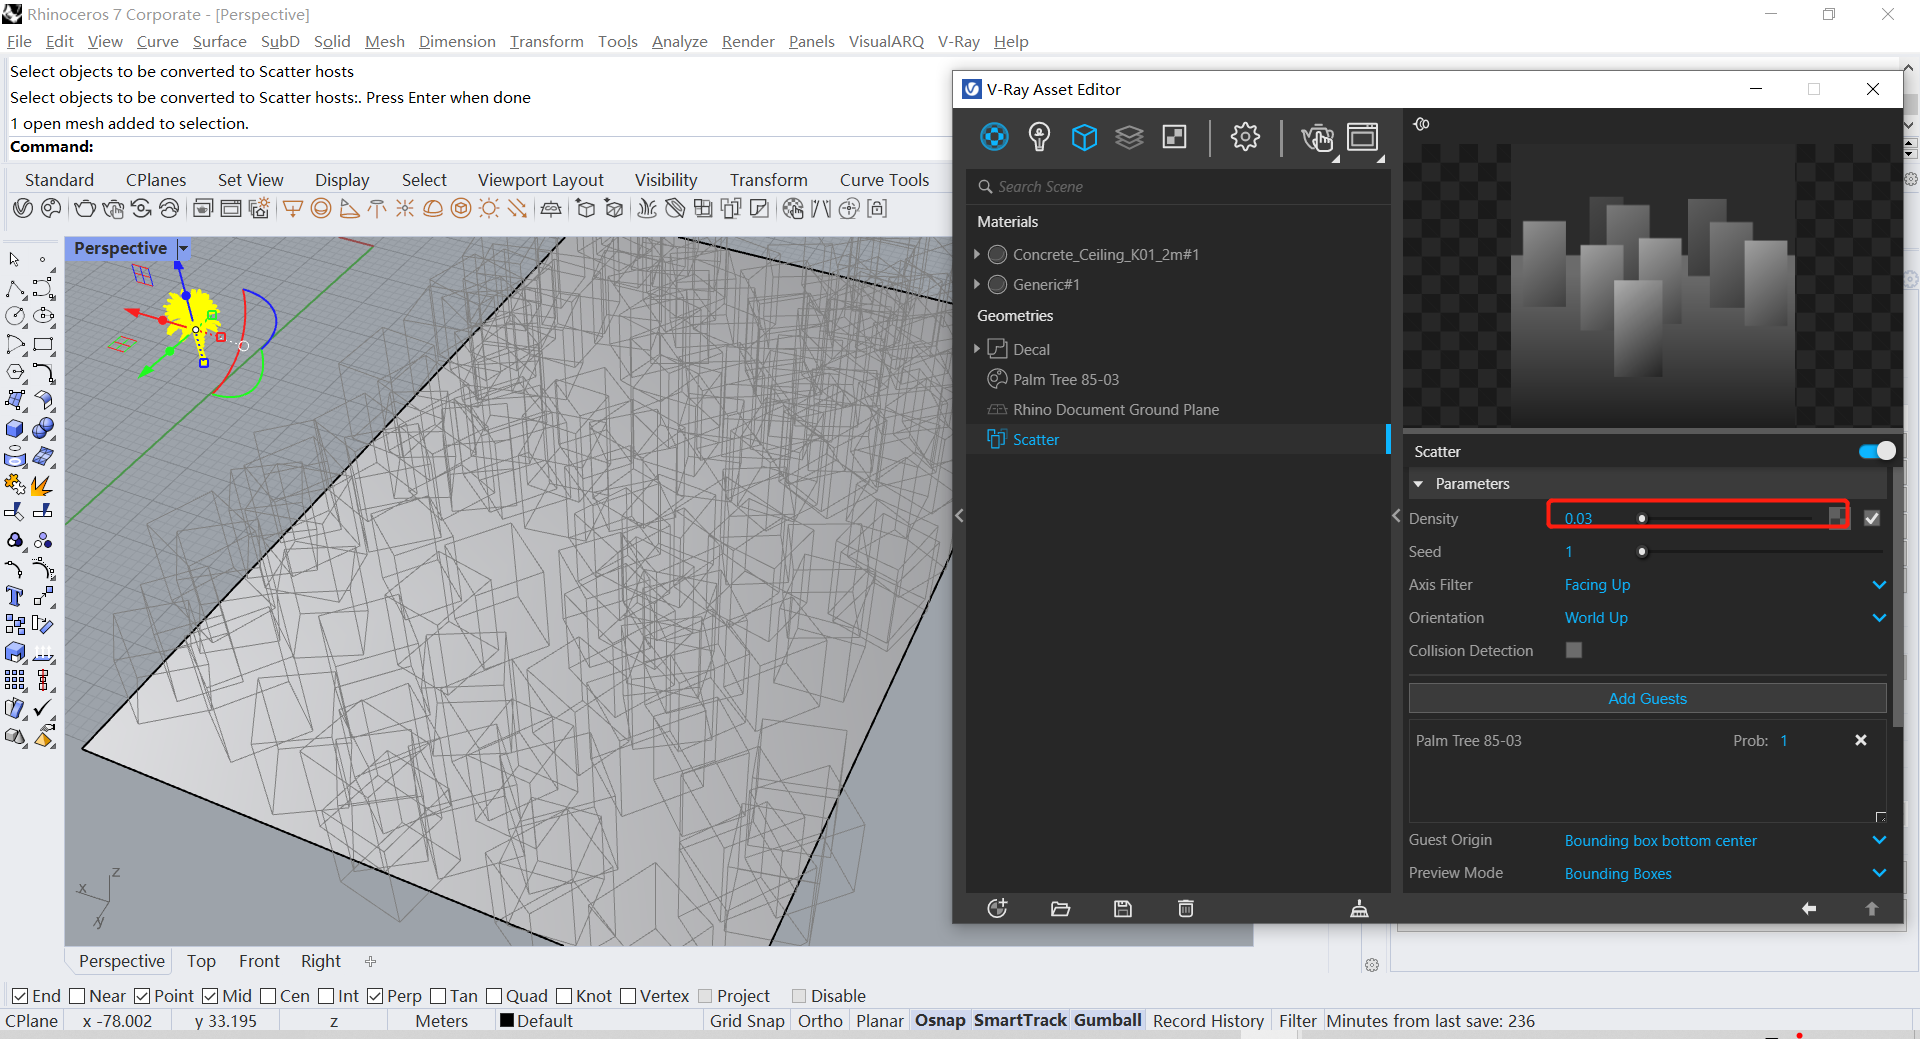The image size is (1920, 1039).
Task: Delete the selected asset with trash icon
Action: click(1186, 908)
